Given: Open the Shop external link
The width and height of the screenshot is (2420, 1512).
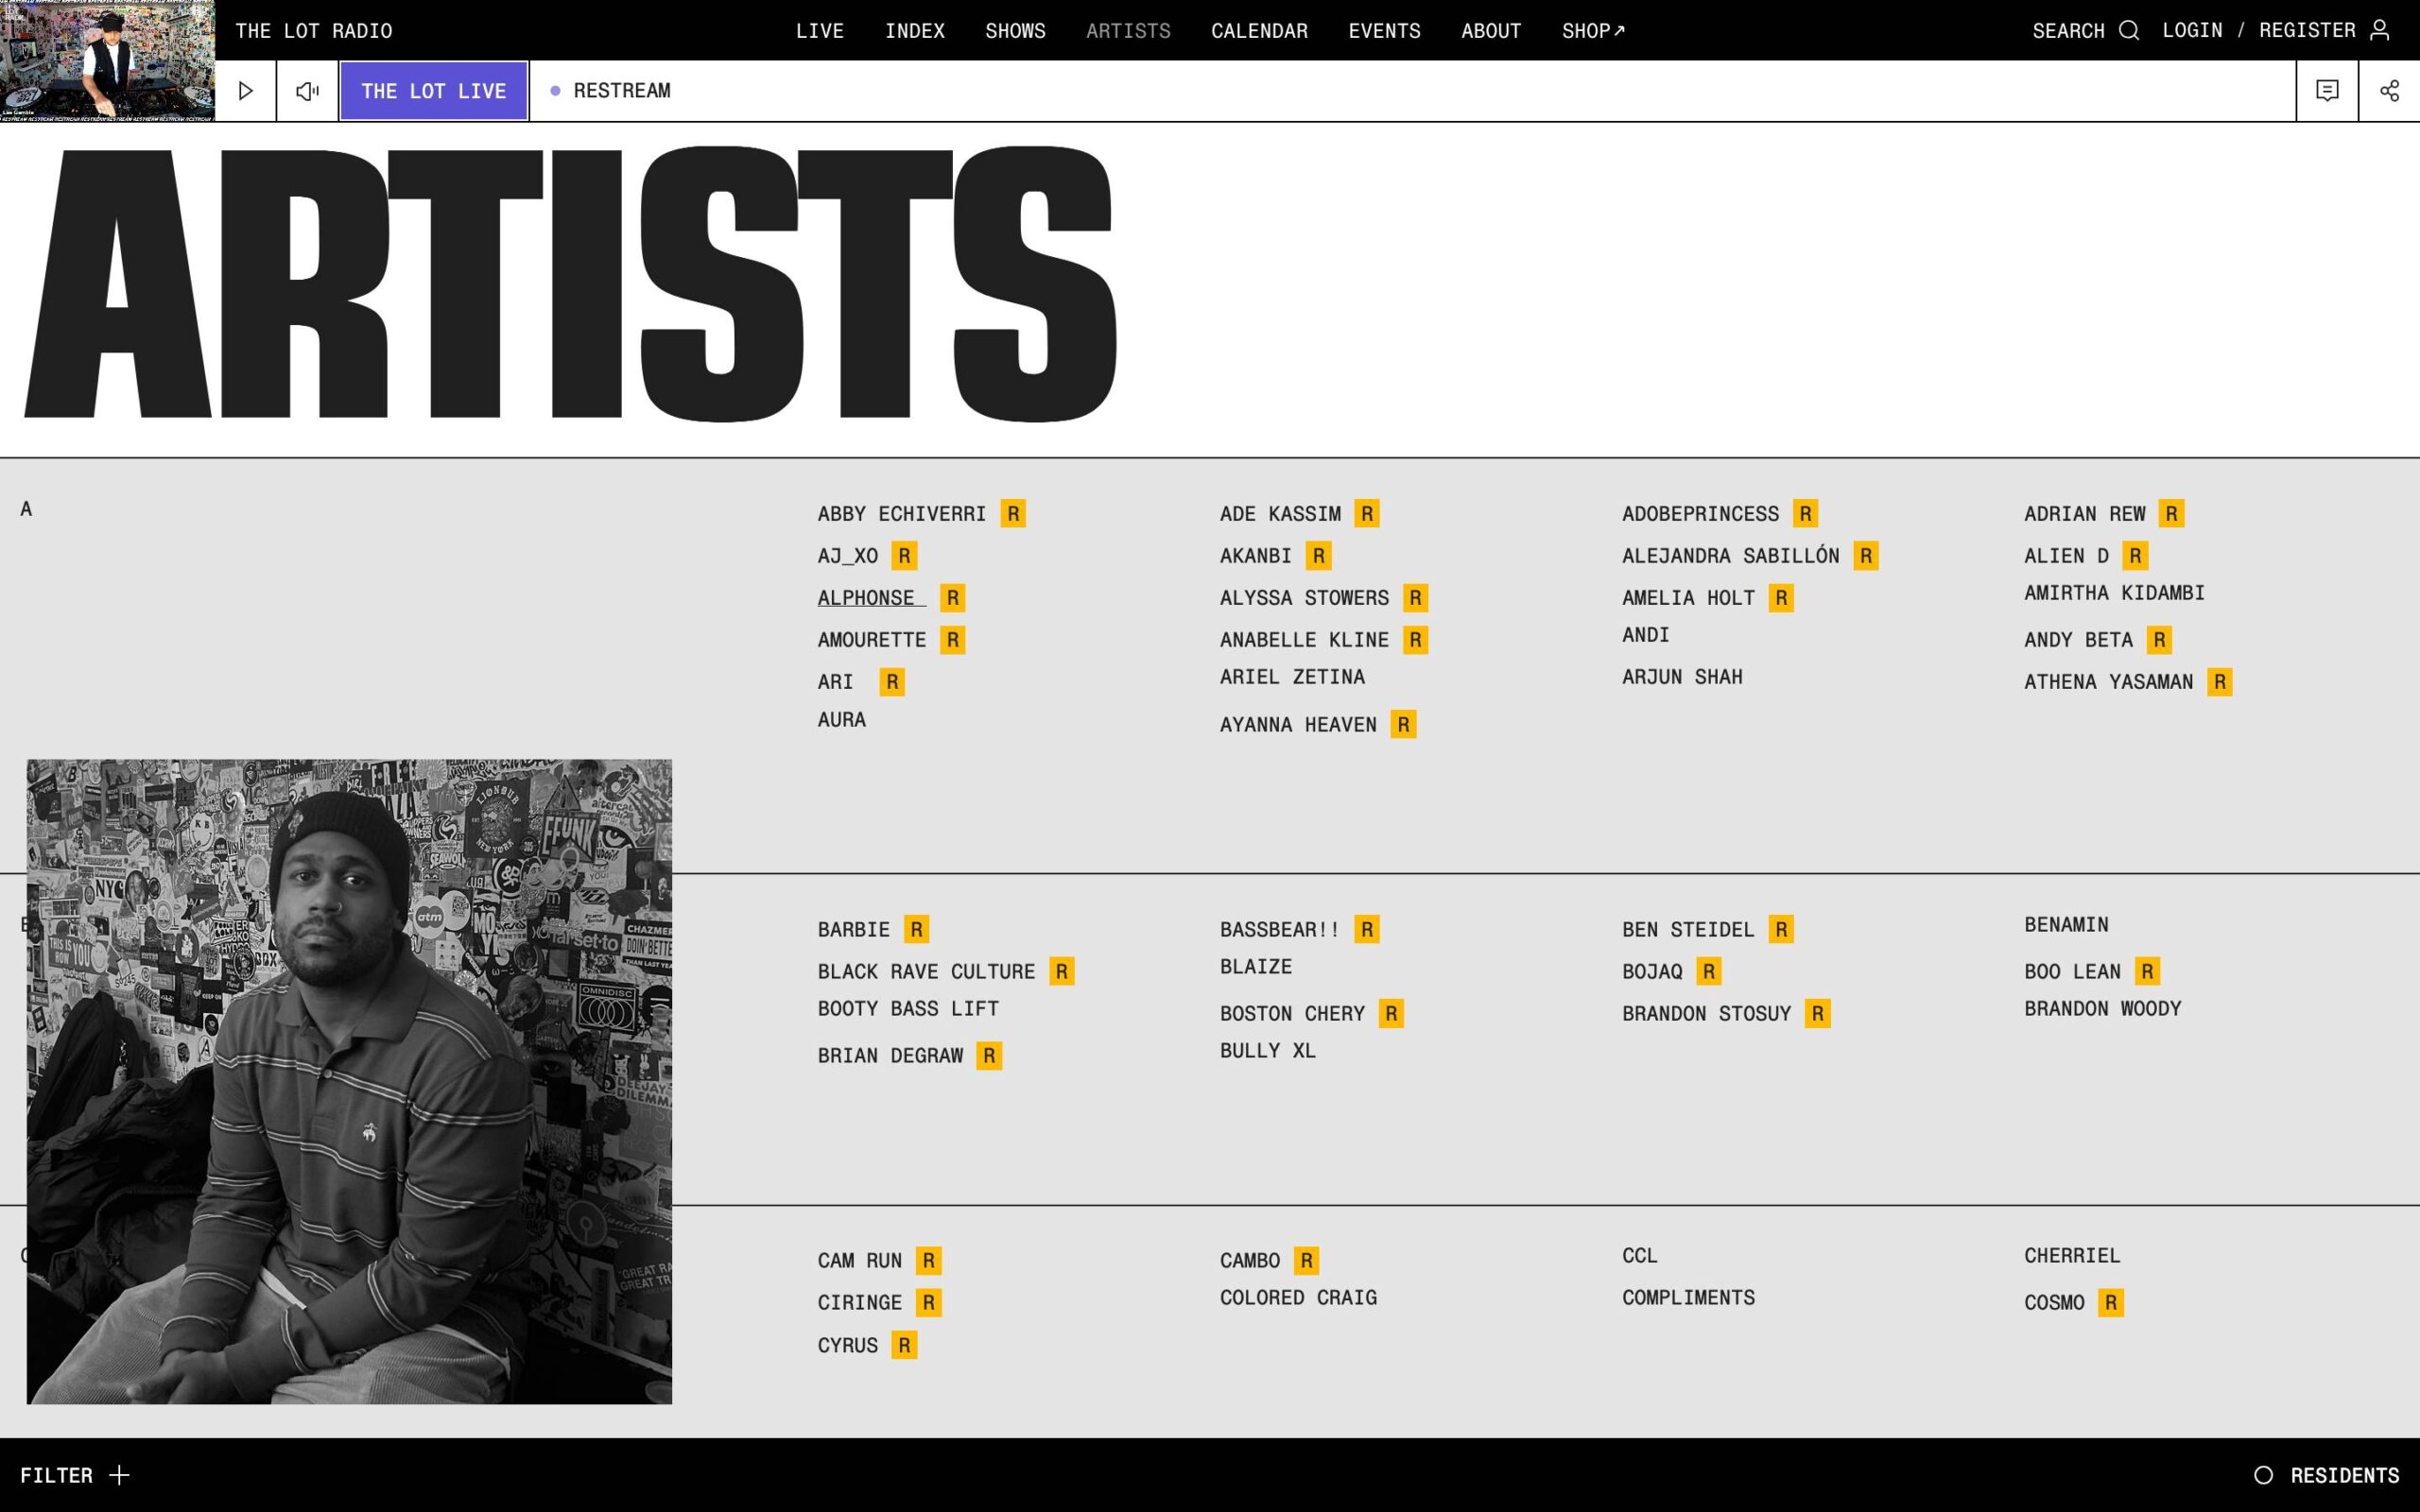Looking at the screenshot, I should (1593, 31).
